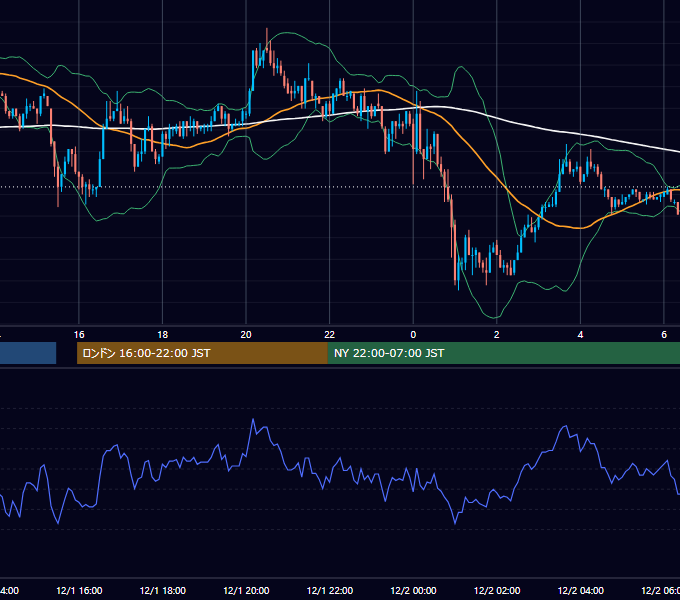Click the 12/1 22:00 date label
Screen dimensions: 680x600
pyautogui.click(x=330, y=591)
